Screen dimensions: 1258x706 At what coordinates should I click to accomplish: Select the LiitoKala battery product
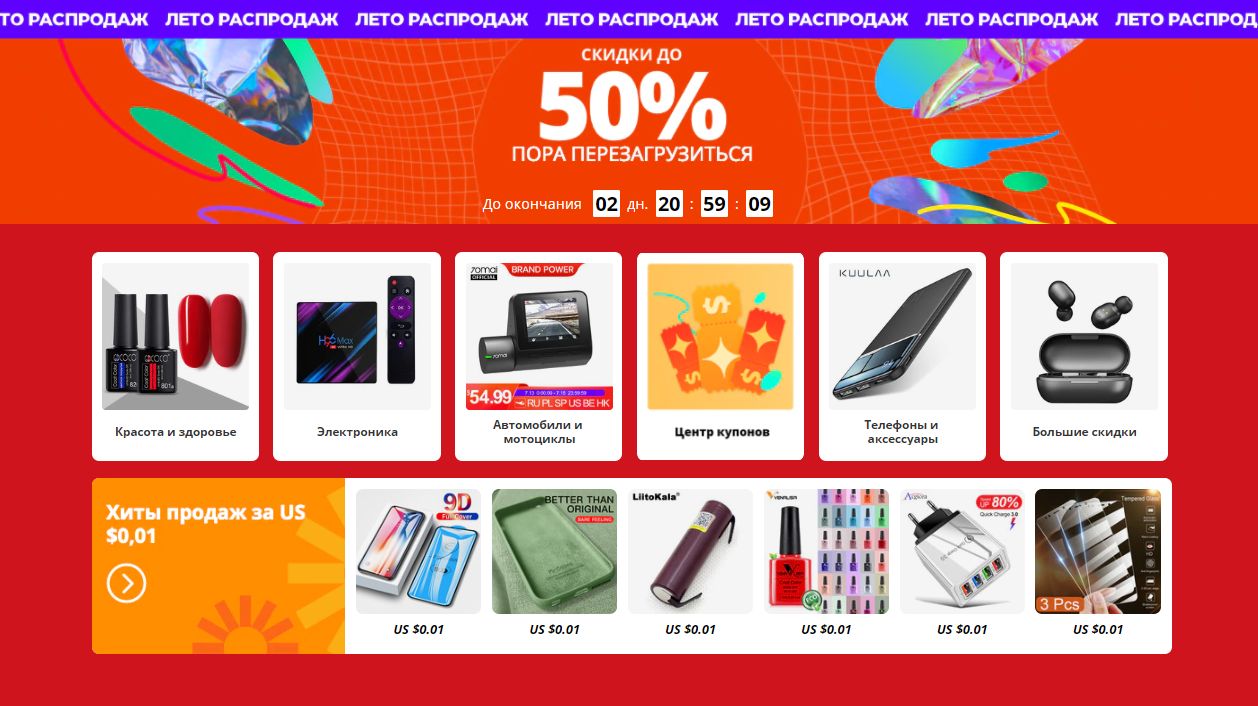690,551
